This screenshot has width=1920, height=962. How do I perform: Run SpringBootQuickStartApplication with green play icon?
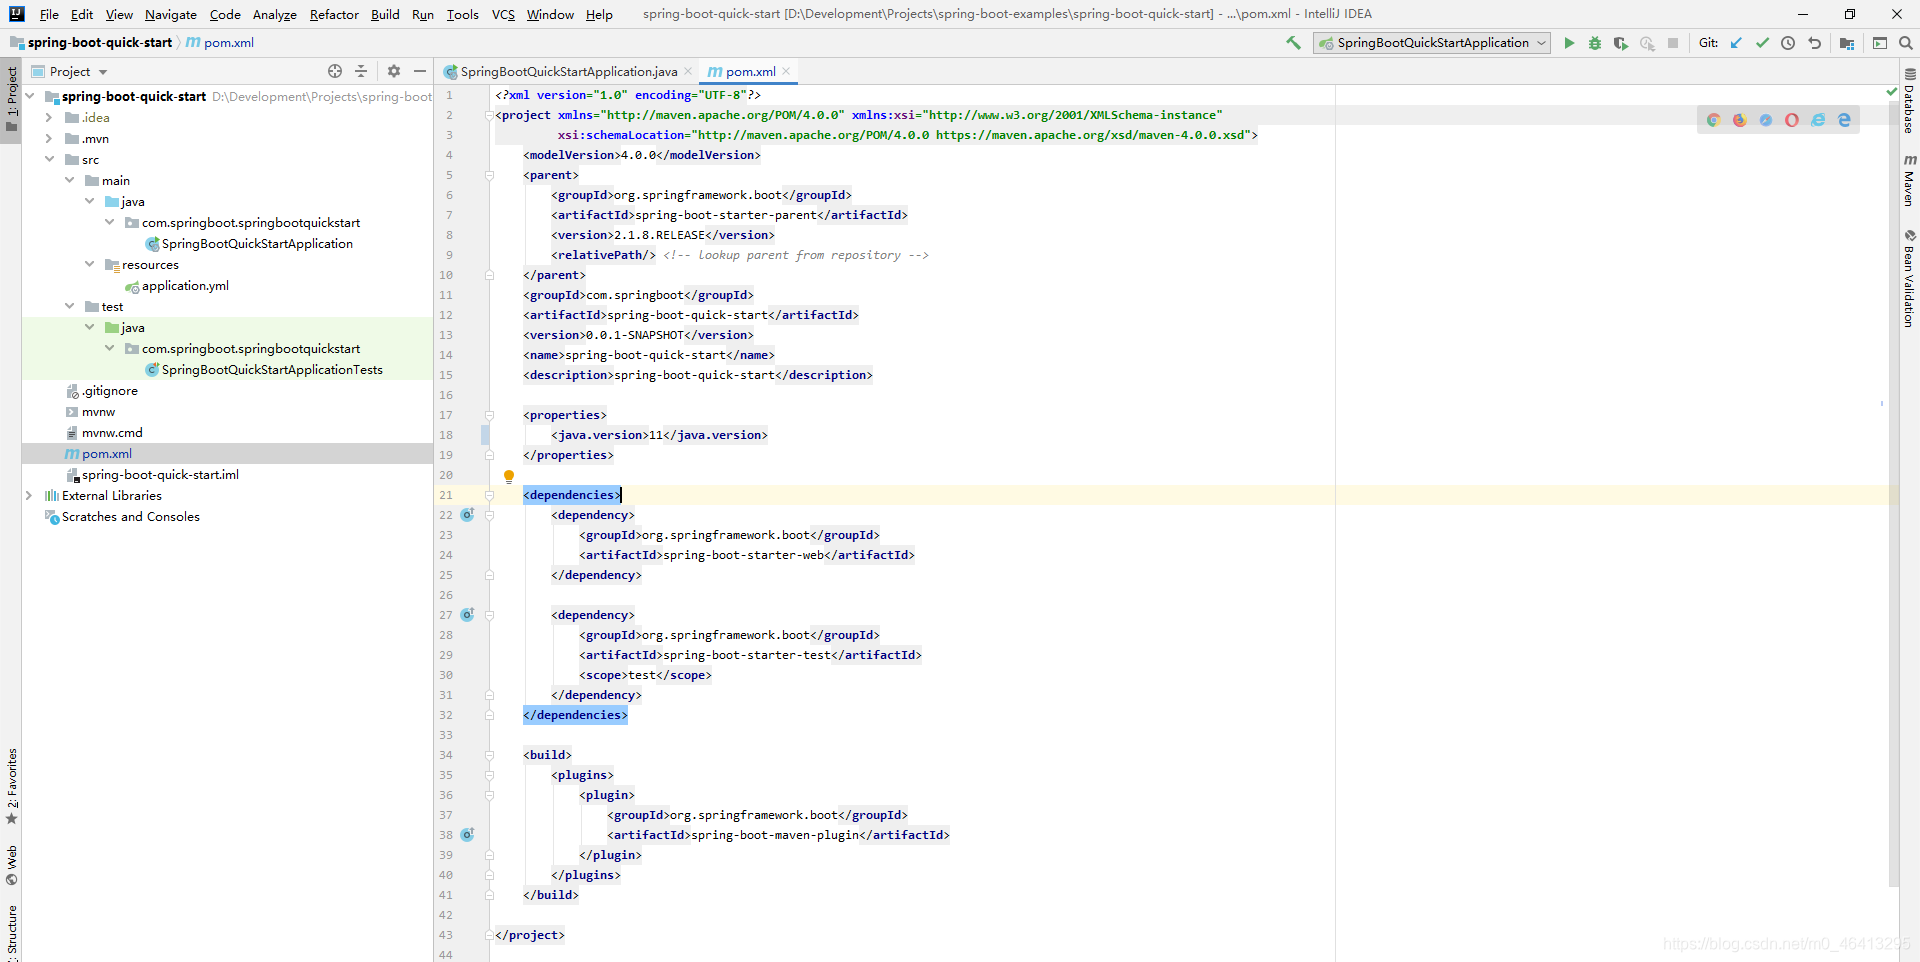[x=1569, y=43]
